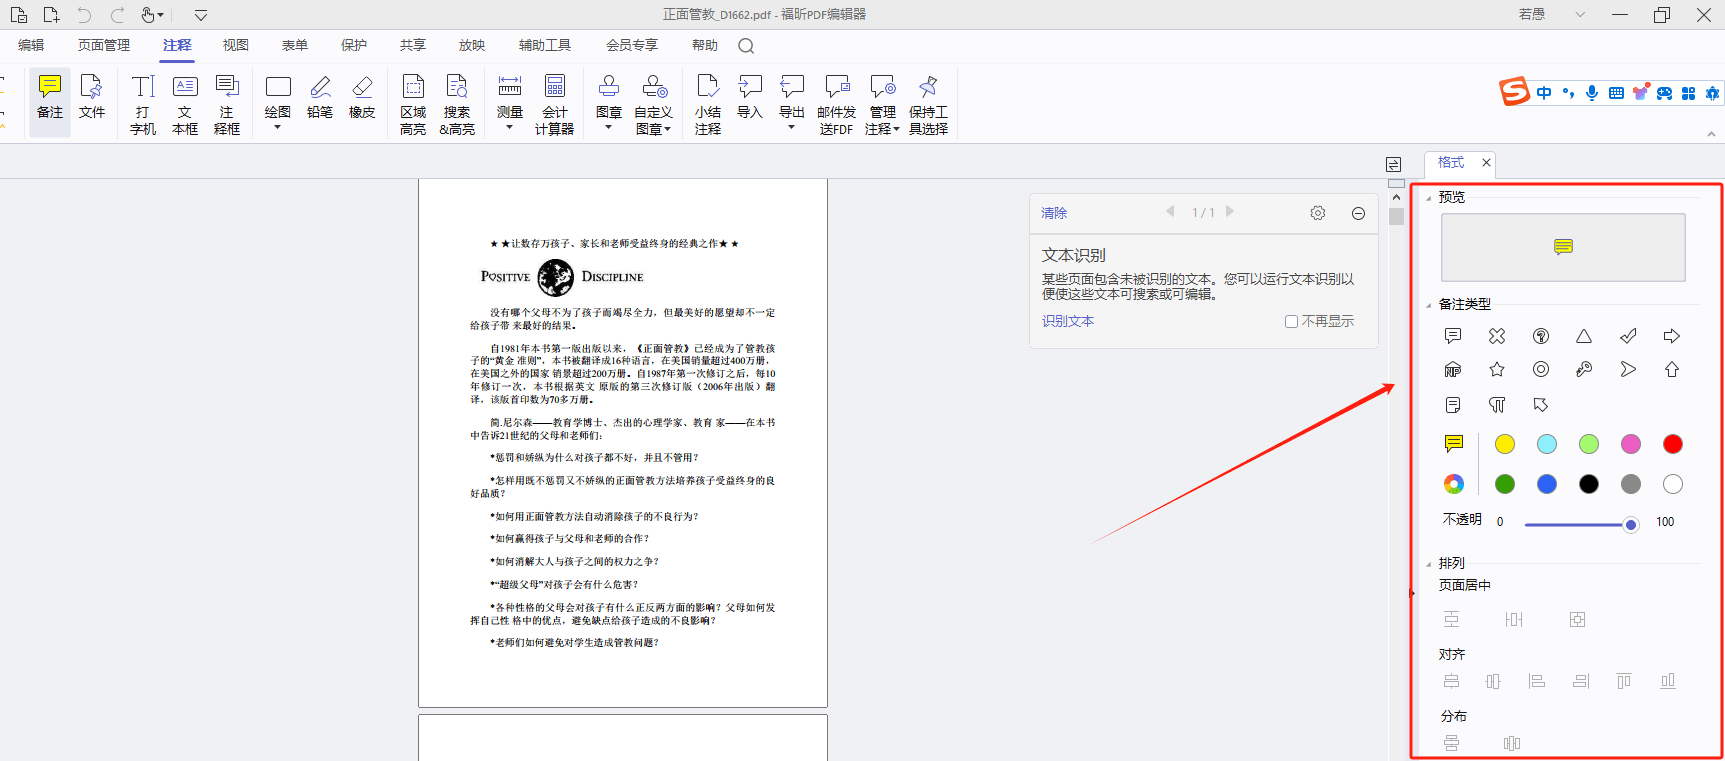Select the help question-mark note type

[x=1541, y=336]
